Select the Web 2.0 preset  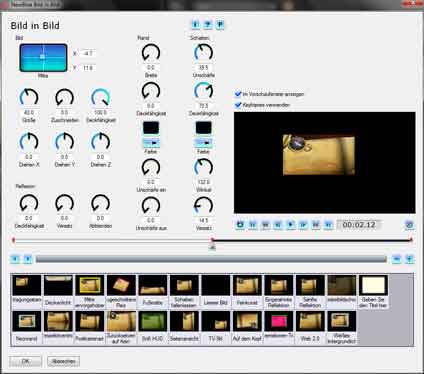(x=310, y=321)
